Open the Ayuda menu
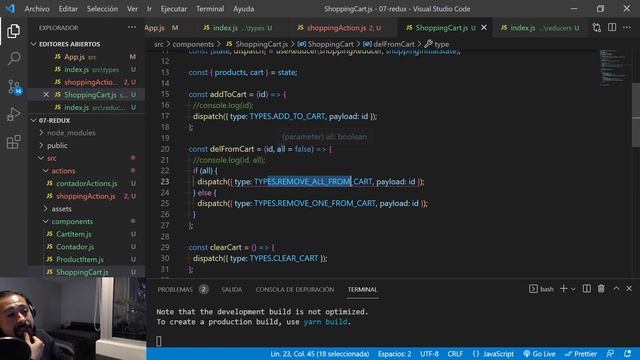 pyautogui.click(x=243, y=9)
